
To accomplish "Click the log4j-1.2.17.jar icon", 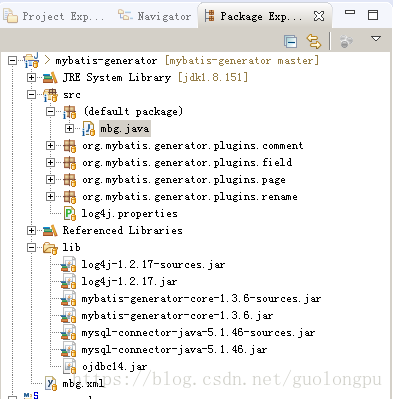I will tap(69, 282).
